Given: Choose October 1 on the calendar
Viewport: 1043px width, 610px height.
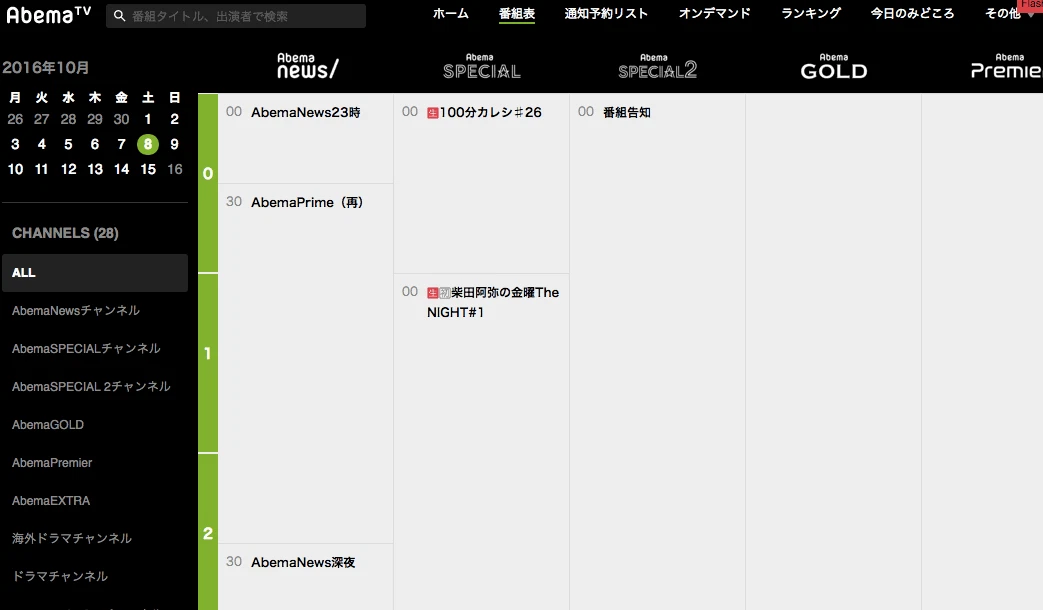Looking at the screenshot, I should 148,119.
